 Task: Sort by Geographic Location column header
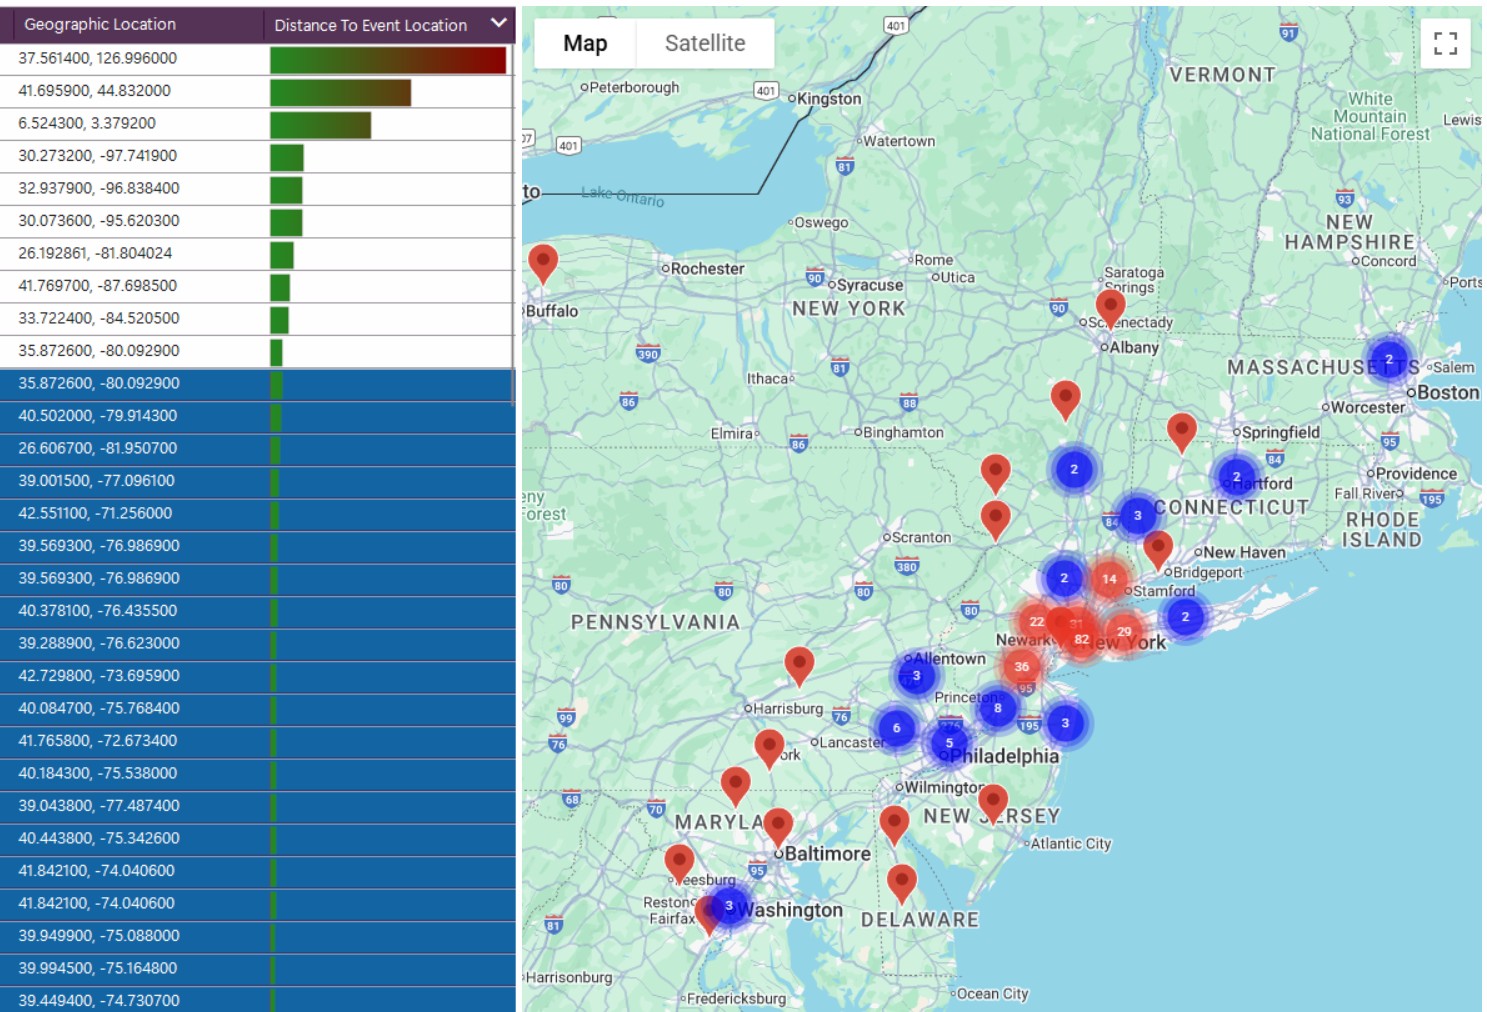(x=100, y=24)
